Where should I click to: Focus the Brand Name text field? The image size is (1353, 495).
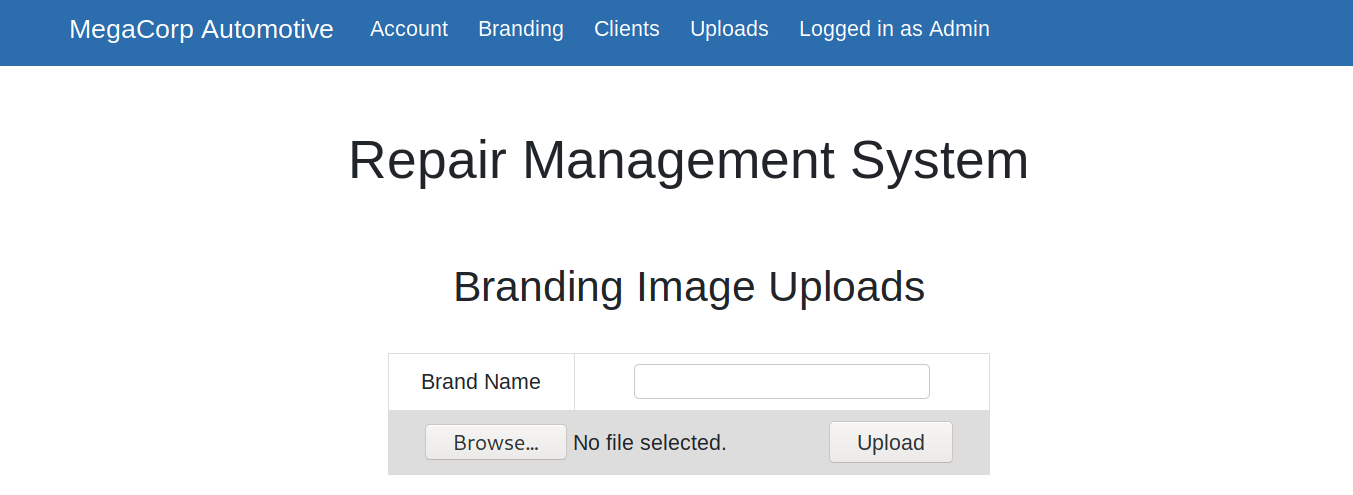point(781,381)
